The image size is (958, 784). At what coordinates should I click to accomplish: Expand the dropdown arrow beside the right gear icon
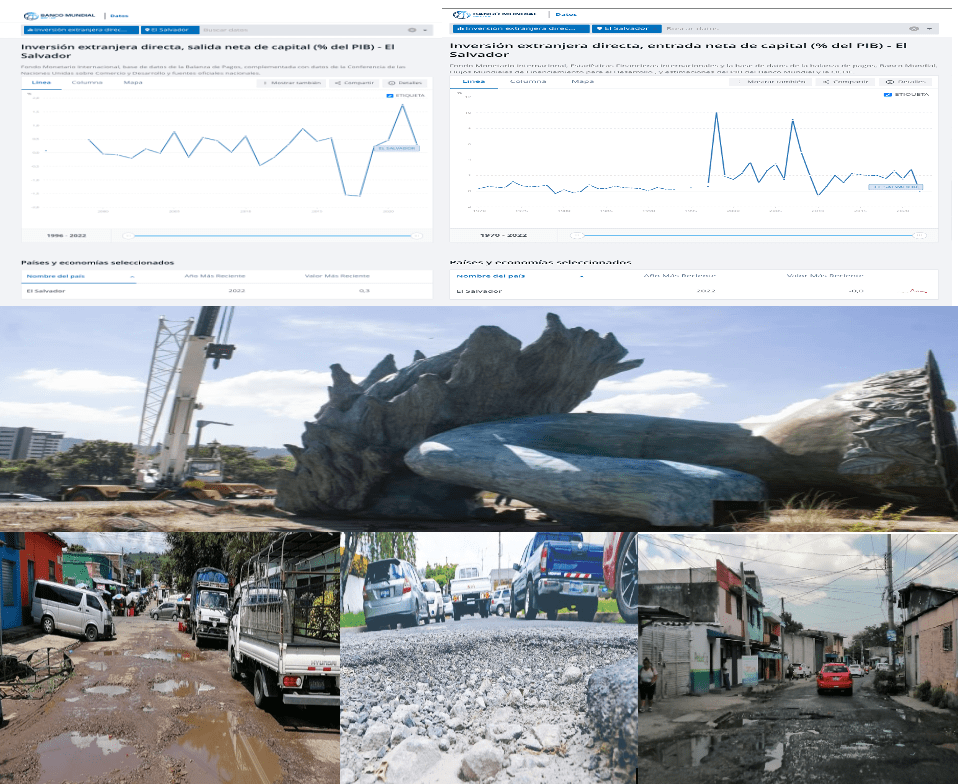(x=926, y=29)
